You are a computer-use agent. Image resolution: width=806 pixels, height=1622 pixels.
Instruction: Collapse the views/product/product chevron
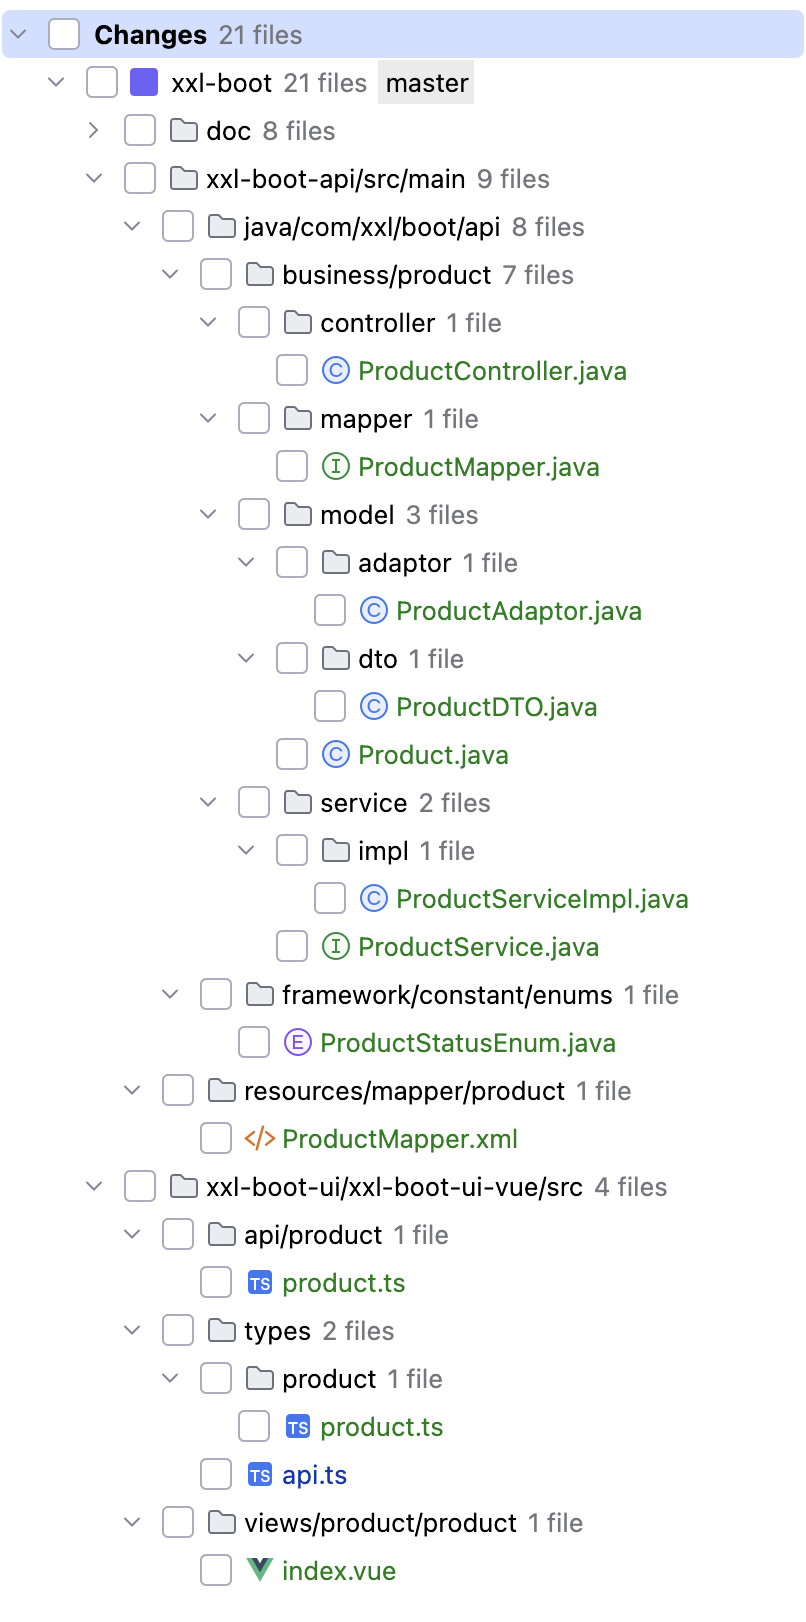[x=133, y=1523]
